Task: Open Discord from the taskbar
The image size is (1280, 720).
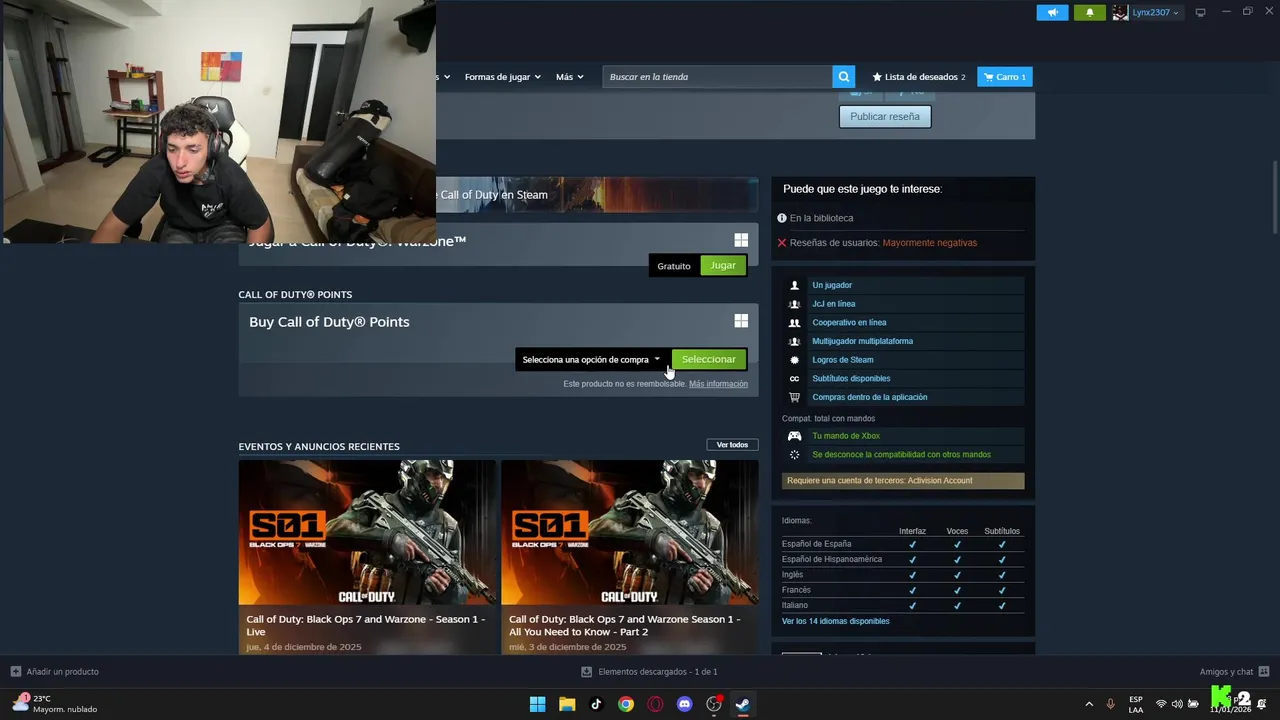Action: click(x=684, y=704)
